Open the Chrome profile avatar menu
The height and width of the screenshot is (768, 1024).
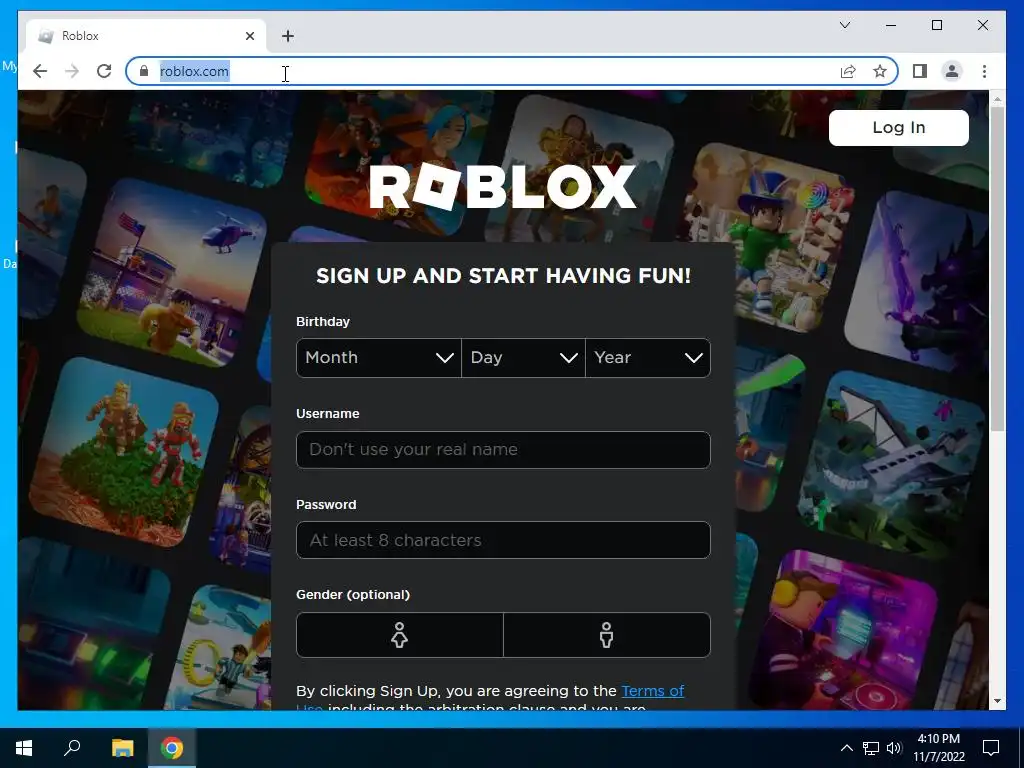(952, 71)
